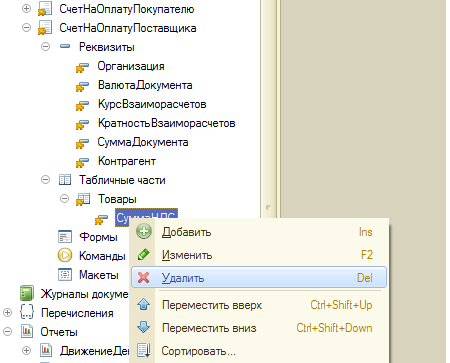Click the Товары tabular section icon

[83, 199]
